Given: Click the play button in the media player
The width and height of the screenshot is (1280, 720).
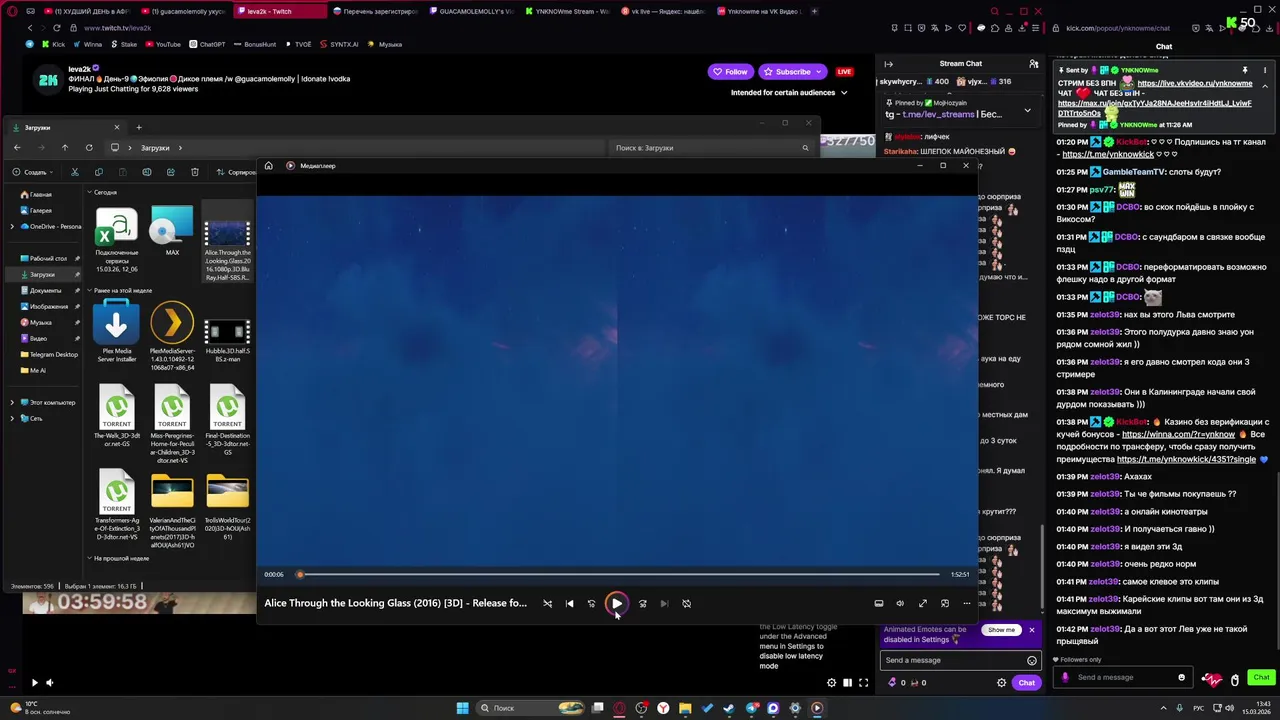Looking at the screenshot, I should coord(616,603).
